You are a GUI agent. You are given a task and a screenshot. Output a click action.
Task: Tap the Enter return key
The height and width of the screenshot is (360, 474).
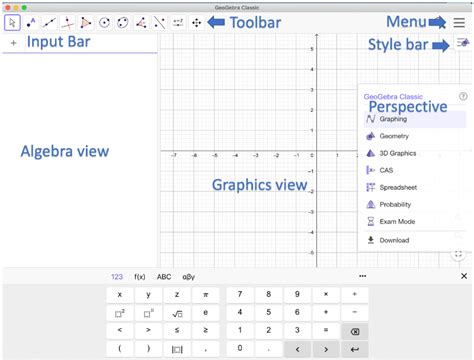355,349
